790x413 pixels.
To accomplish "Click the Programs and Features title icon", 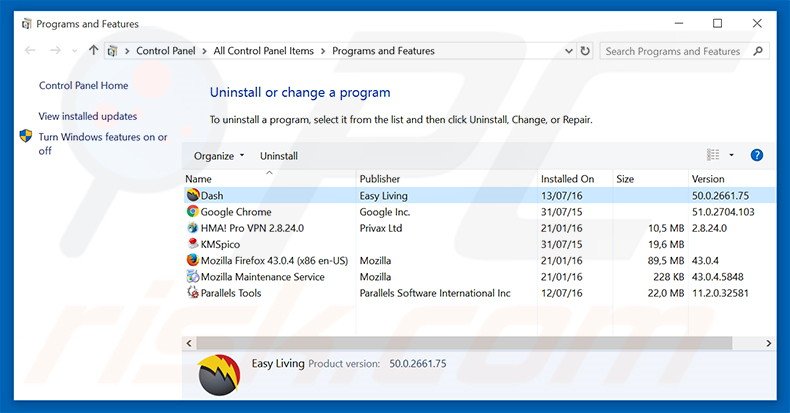I will (26, 24).
